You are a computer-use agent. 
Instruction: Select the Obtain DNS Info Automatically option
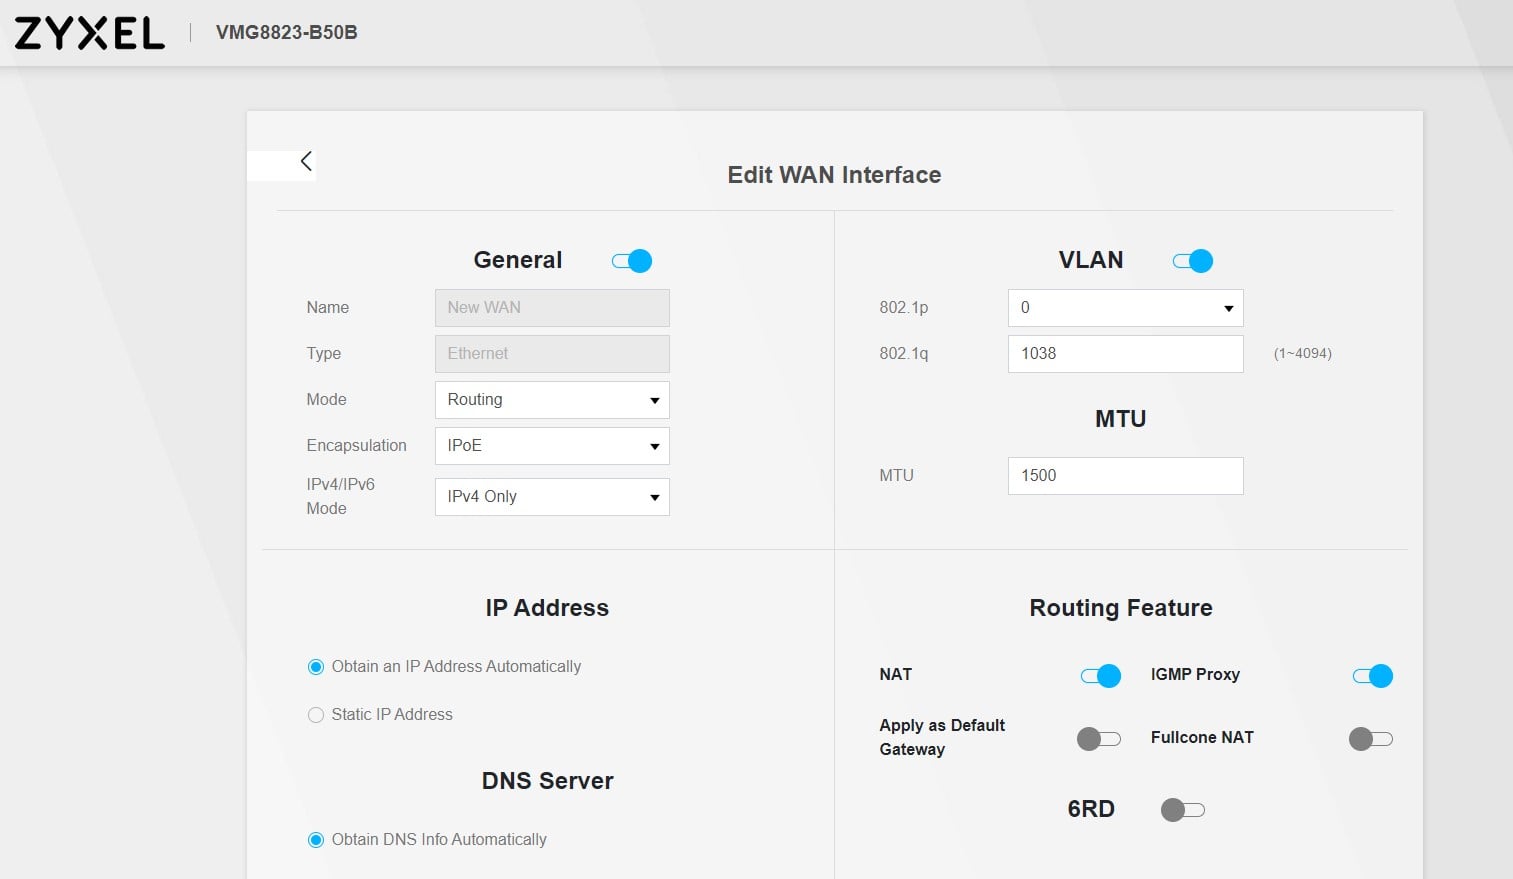316,839
